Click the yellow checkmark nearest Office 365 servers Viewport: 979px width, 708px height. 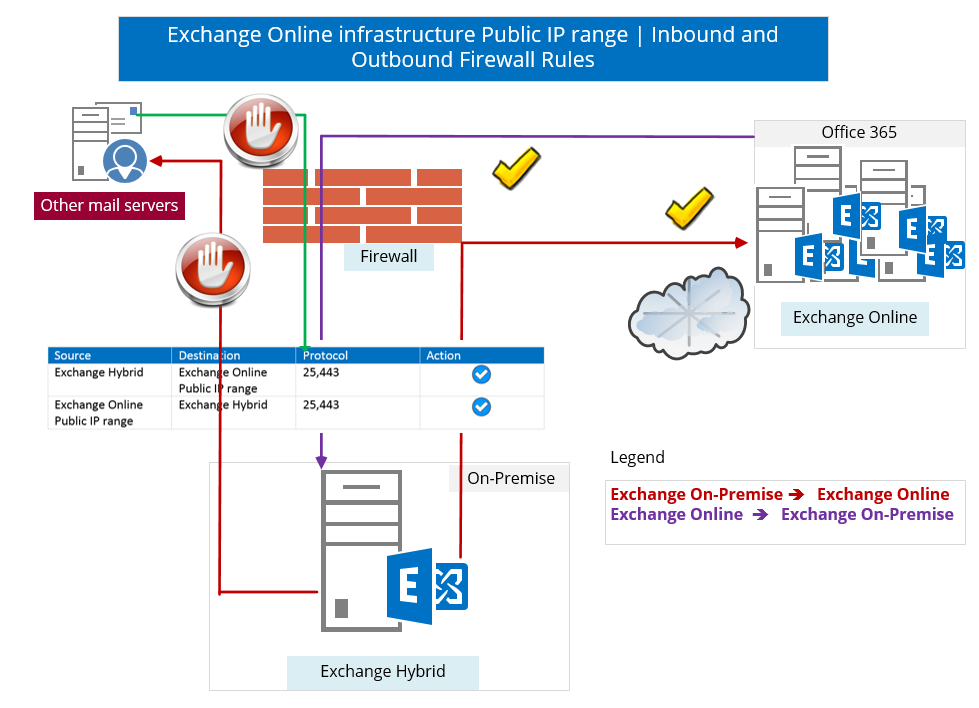point(689,207)
